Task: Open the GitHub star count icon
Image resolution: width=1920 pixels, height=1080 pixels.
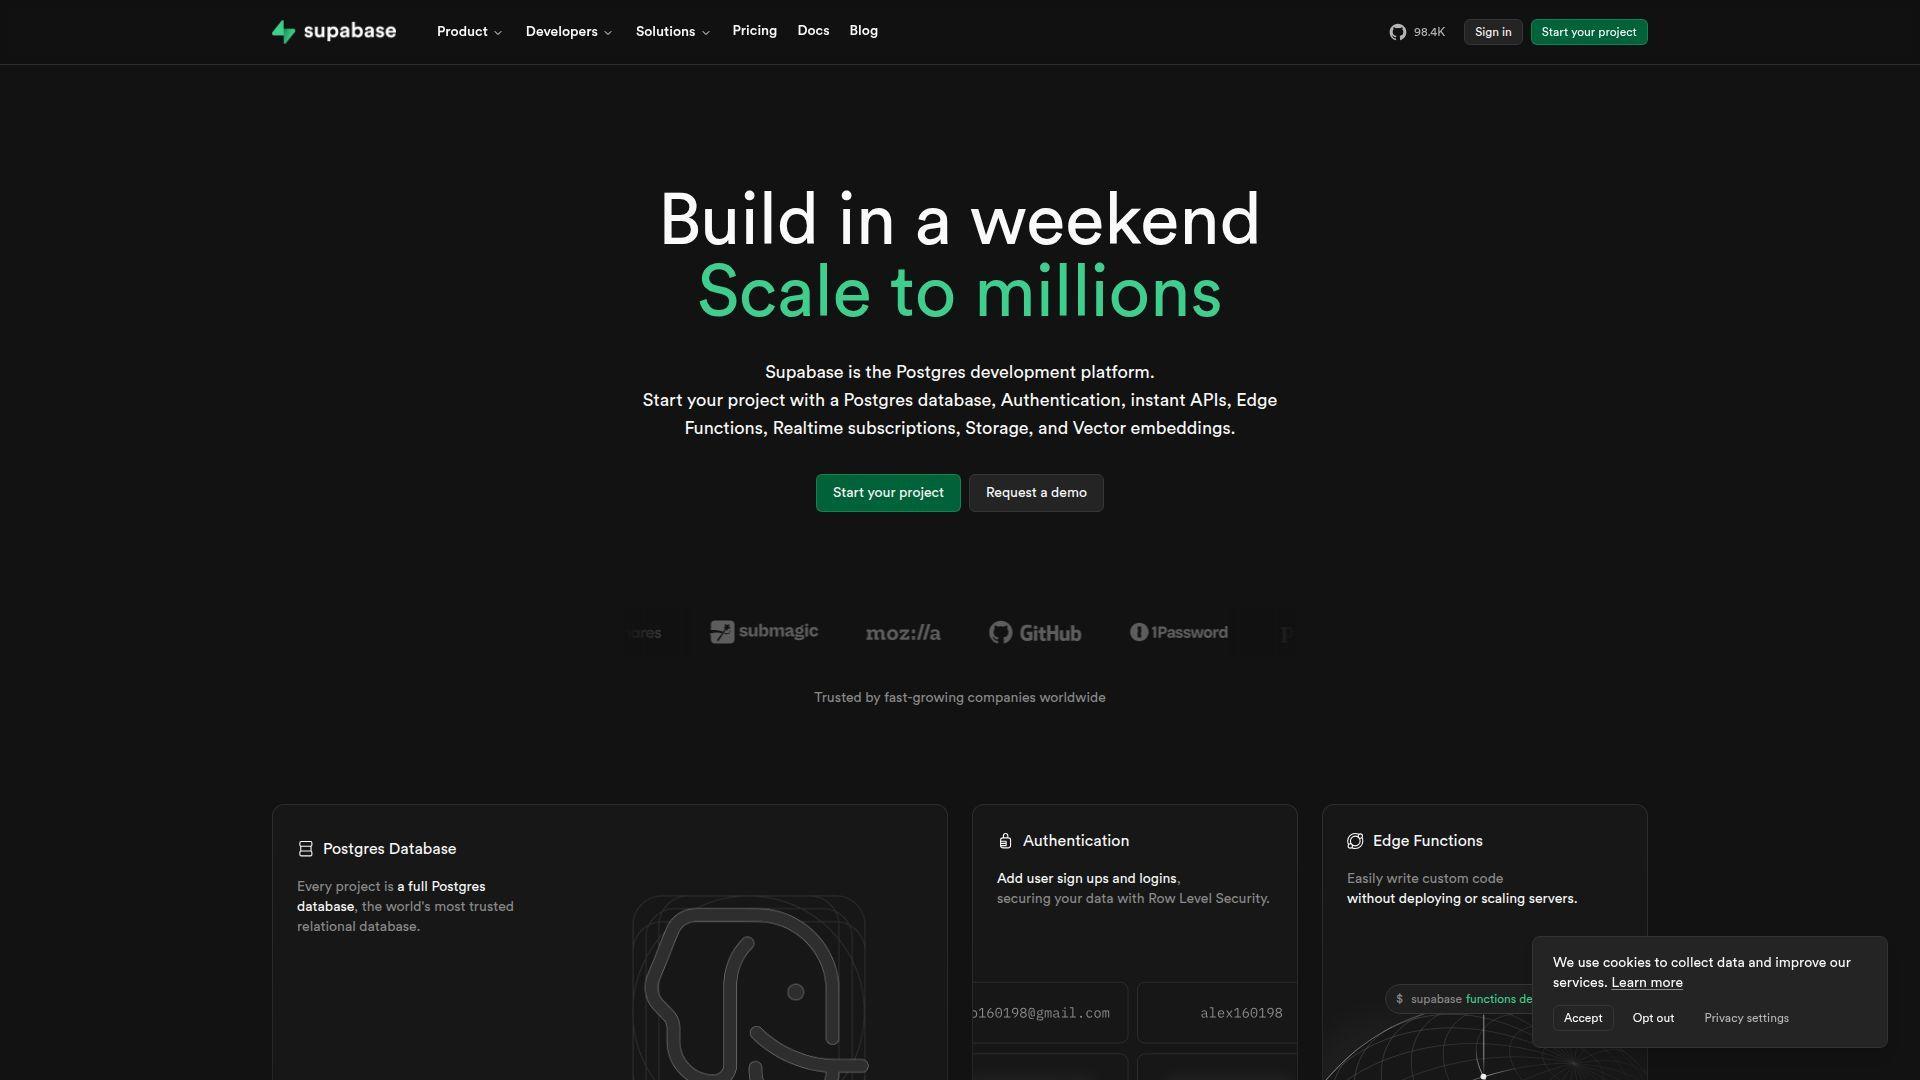Action: tap(1397, 32)
